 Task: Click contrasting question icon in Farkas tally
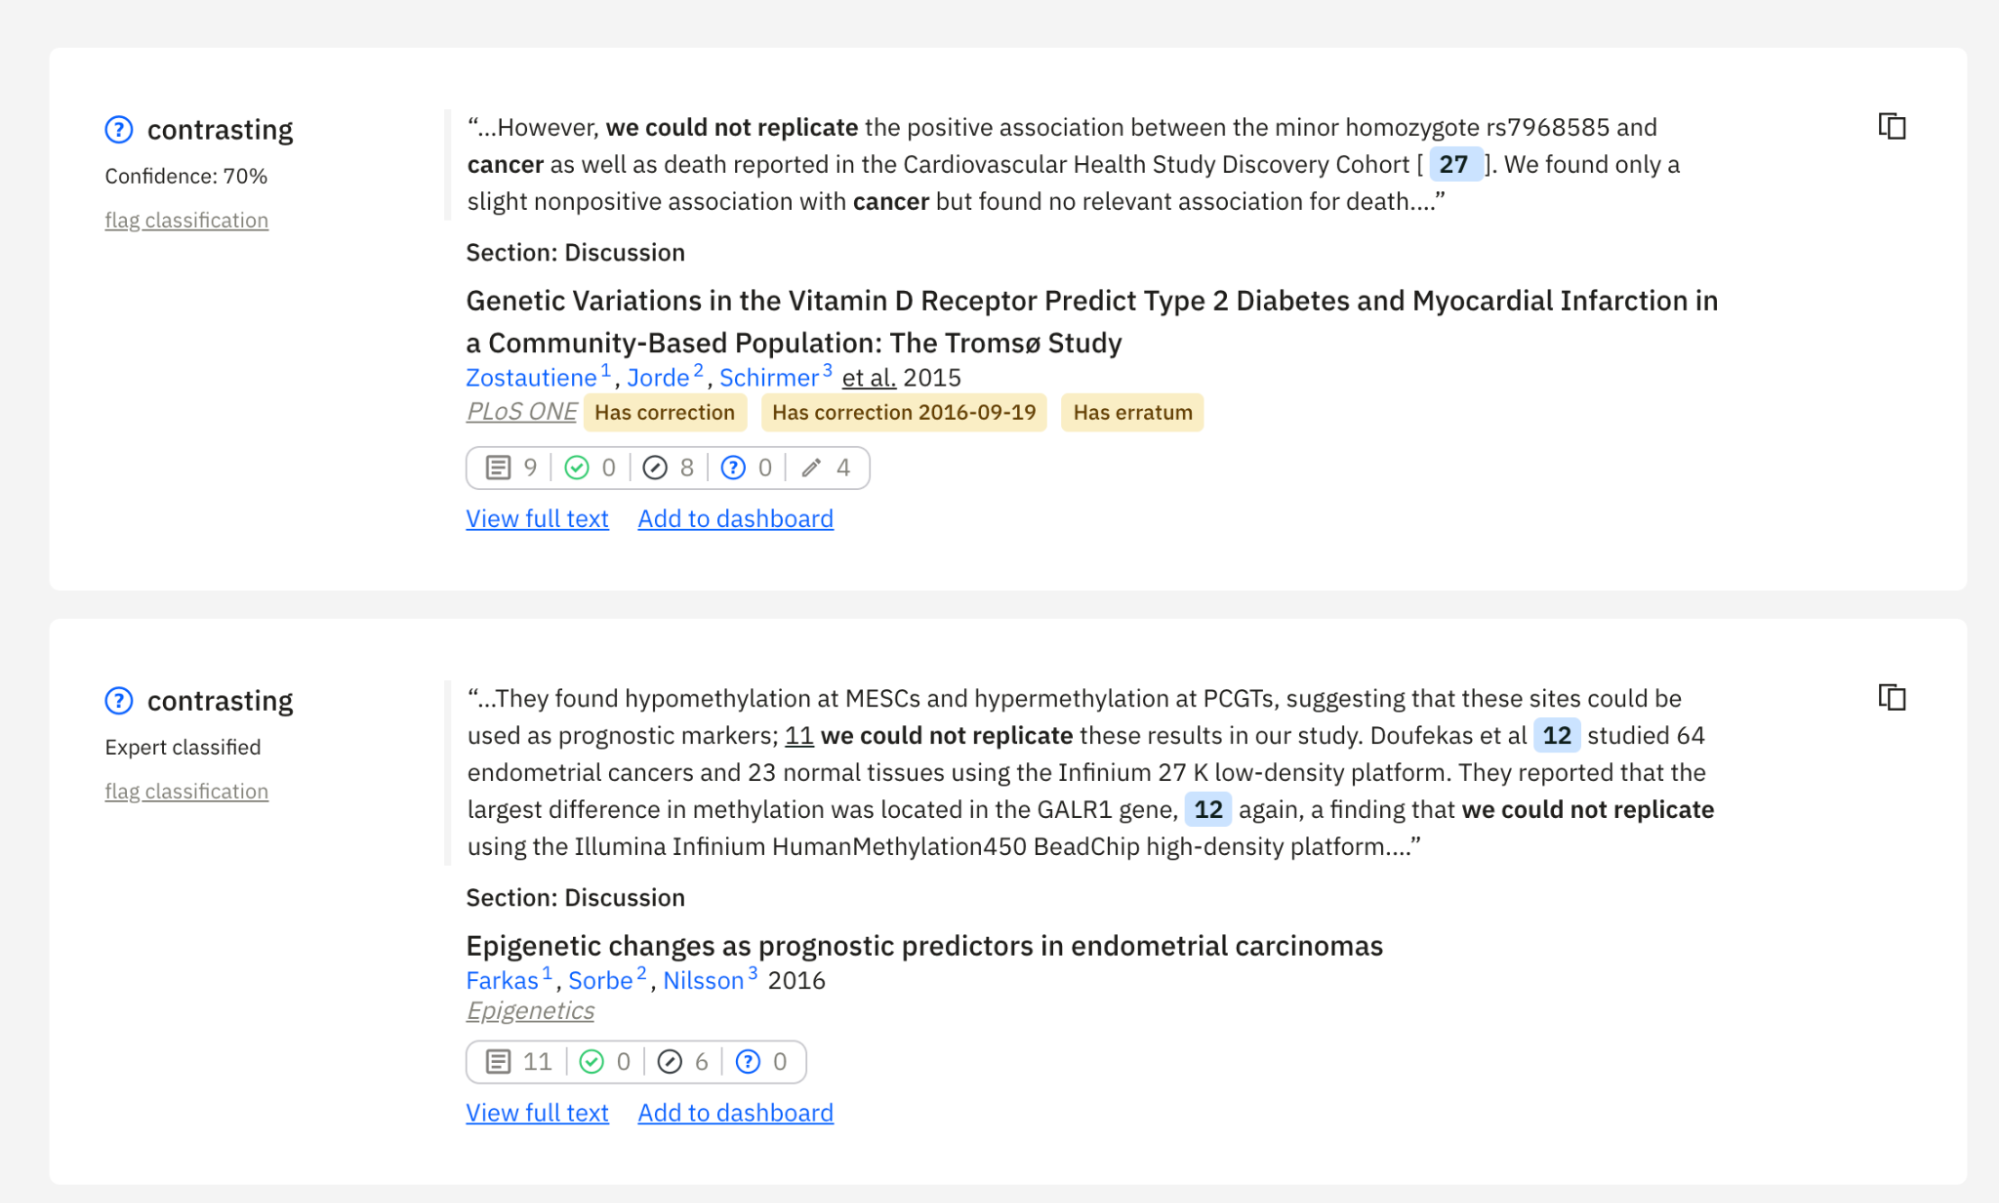(748, 1062)
